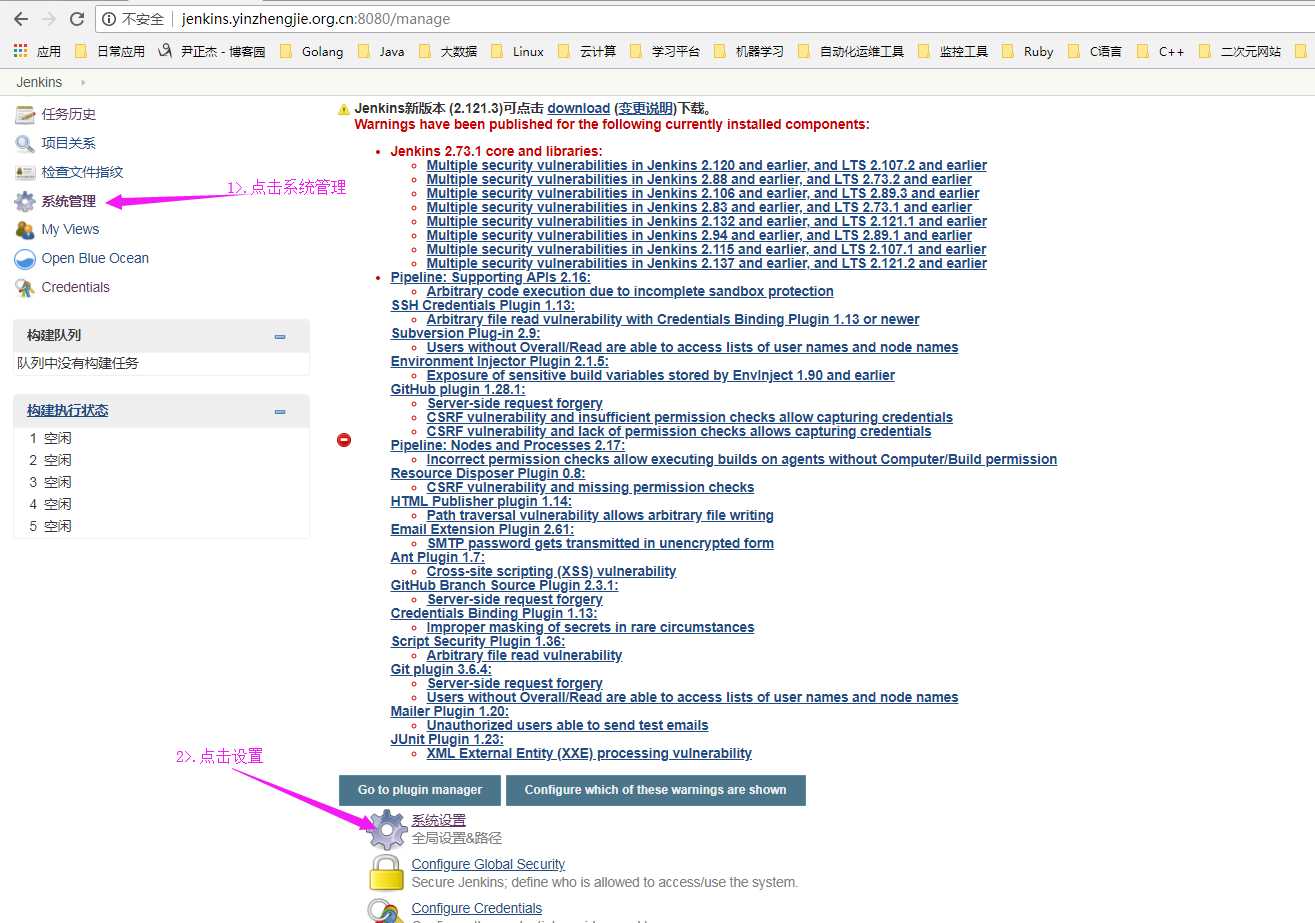Open the 日常应用 bookmark folder

[x=110, y=51]
